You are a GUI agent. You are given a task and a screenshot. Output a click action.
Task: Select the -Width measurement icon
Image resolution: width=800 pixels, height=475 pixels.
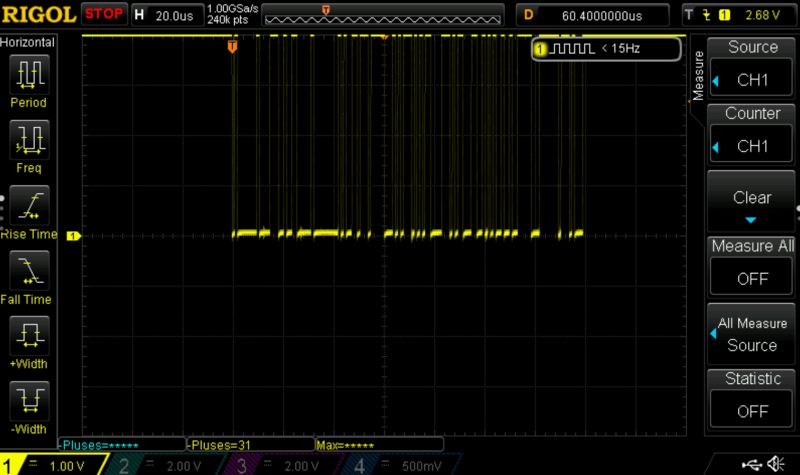coord(30,401)
